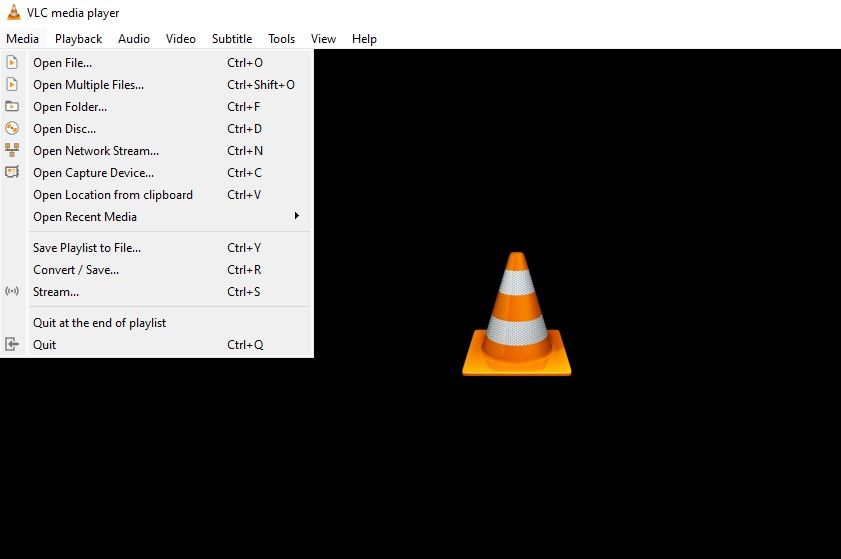
Task: Click the Ctrl+N shortcut text
Action: click(245, 151)
